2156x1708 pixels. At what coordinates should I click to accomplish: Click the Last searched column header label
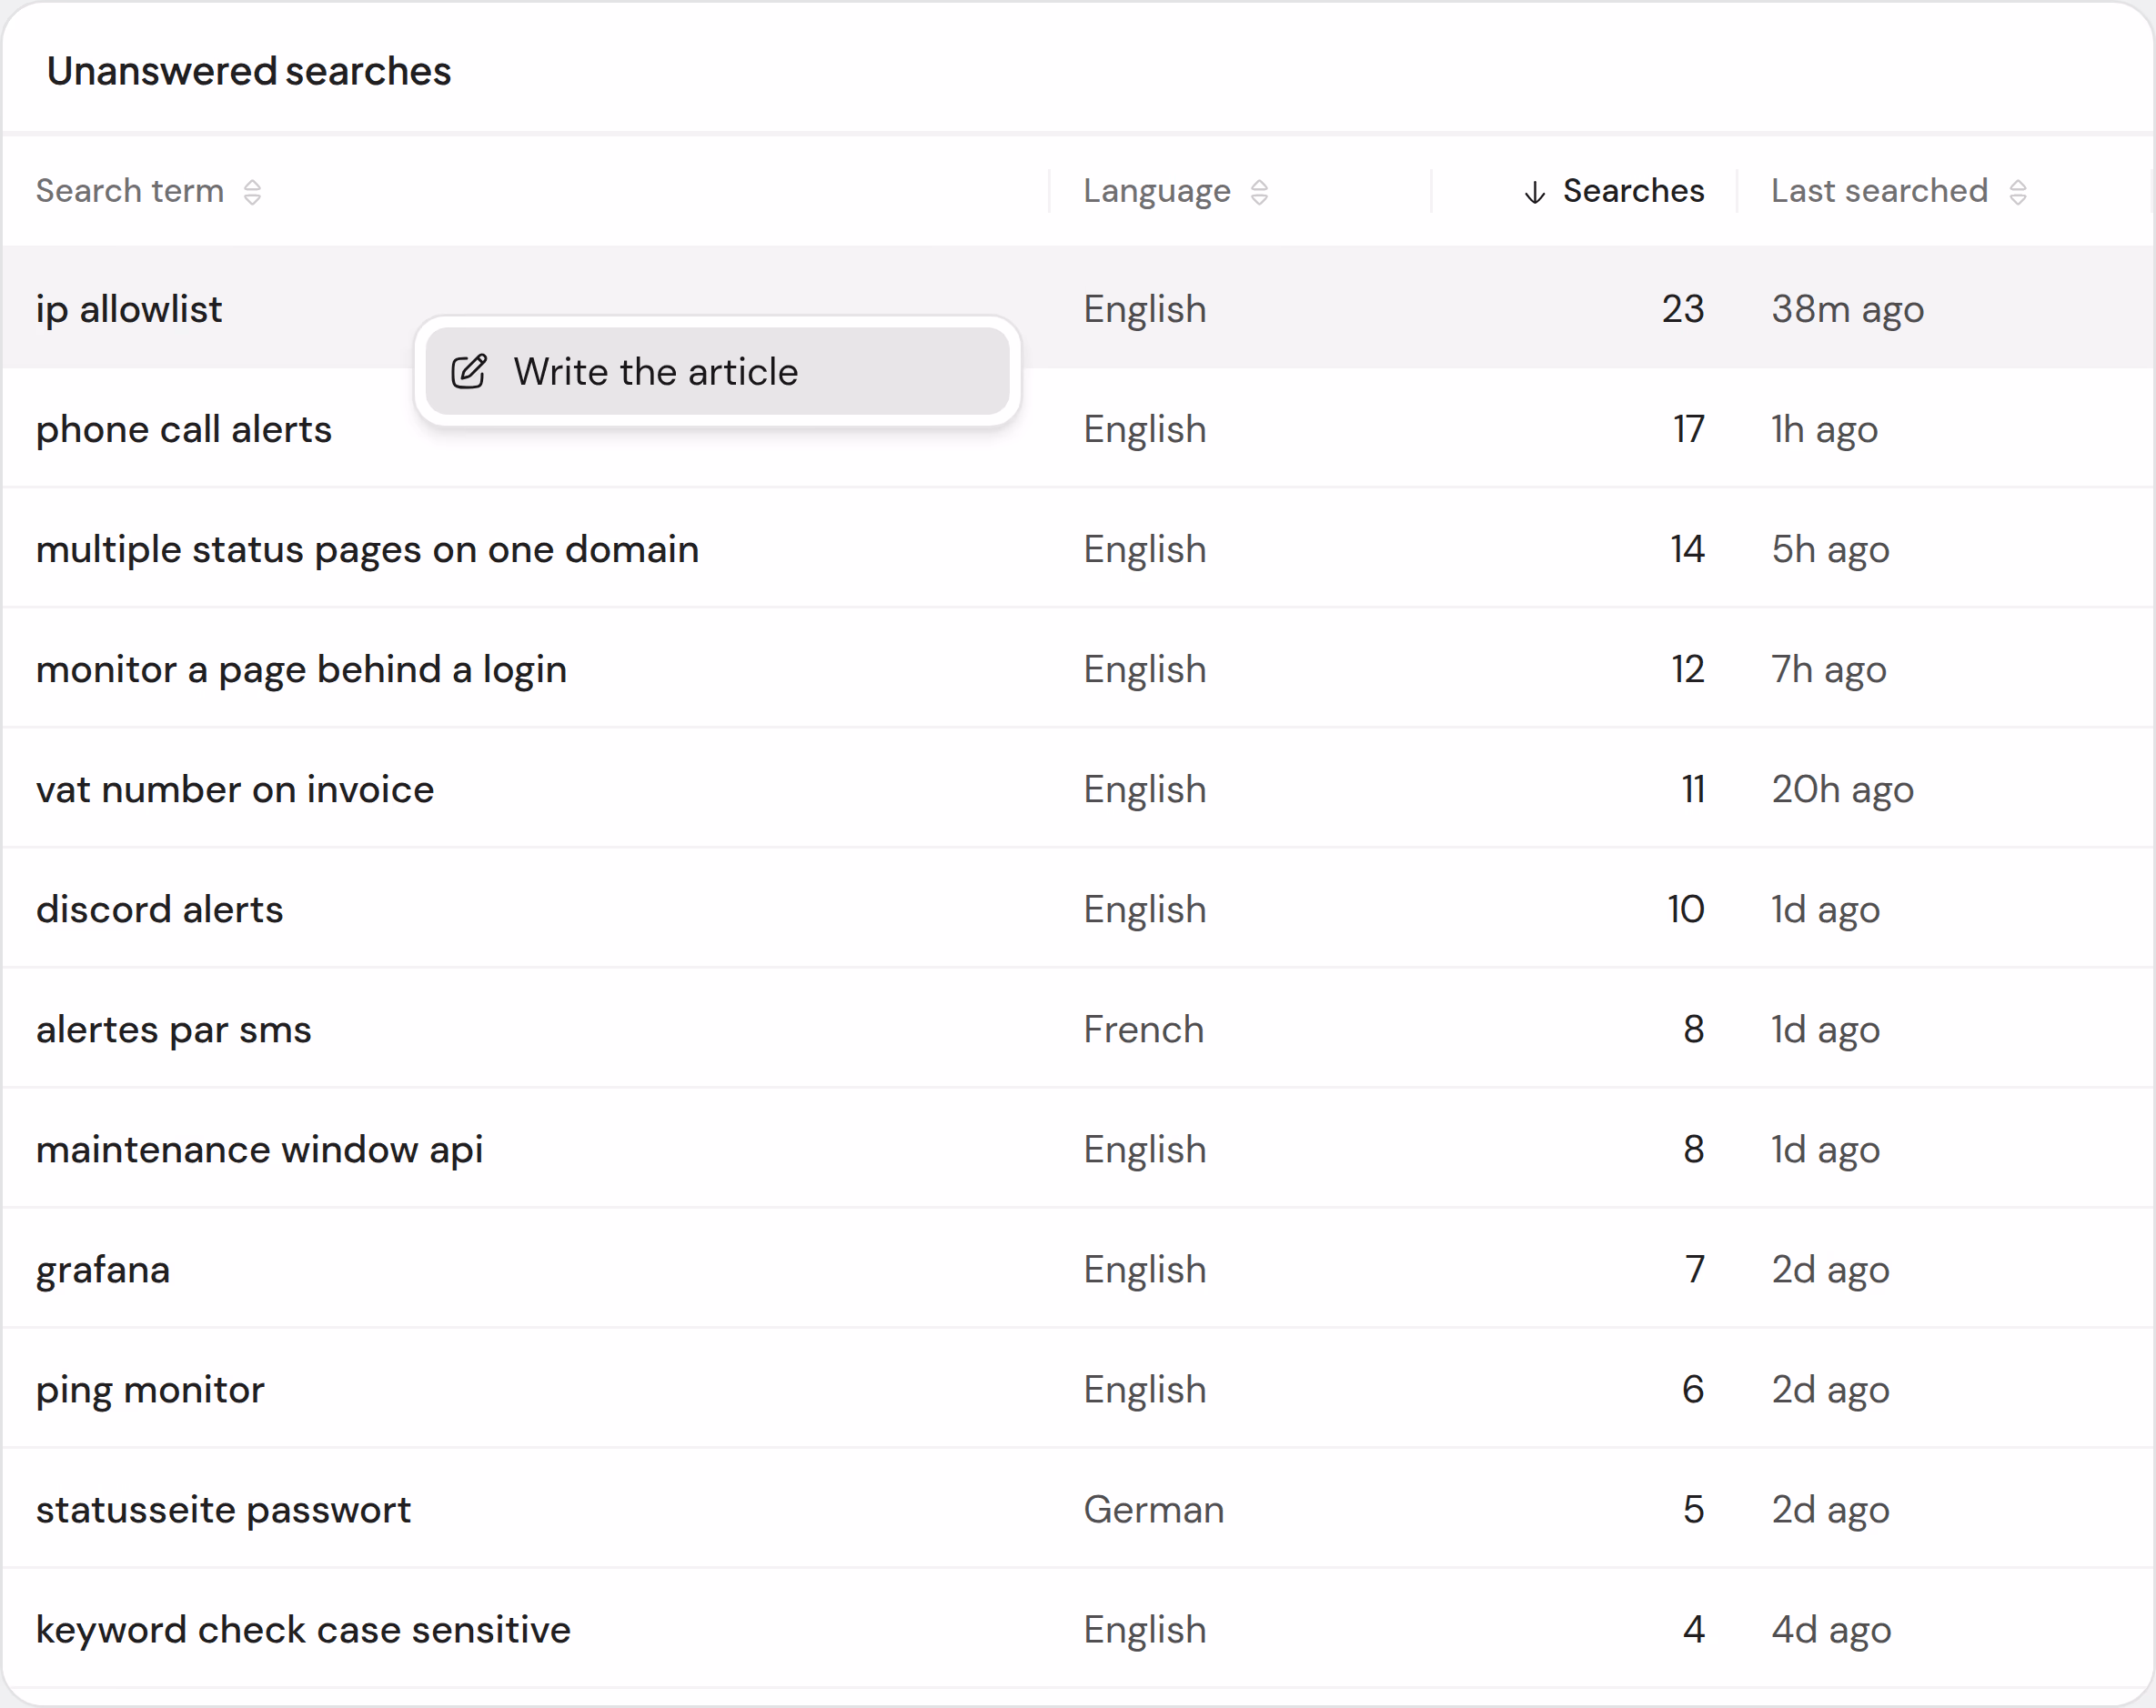point(1879,191)
